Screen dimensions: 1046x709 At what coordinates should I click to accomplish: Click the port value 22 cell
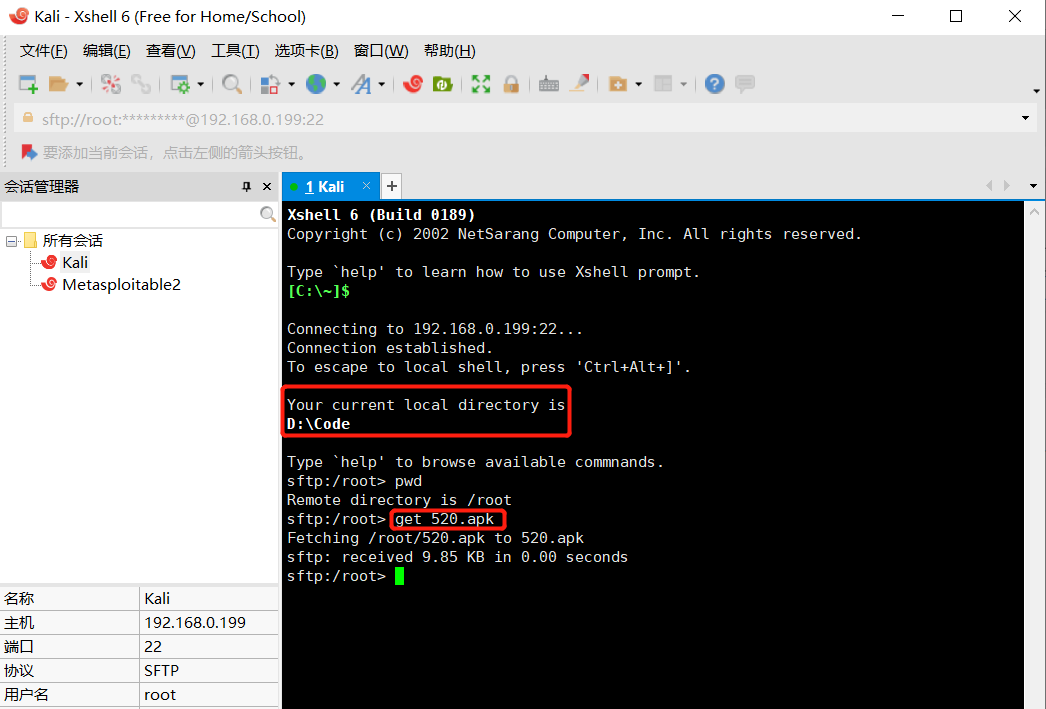tap(209, 646)
